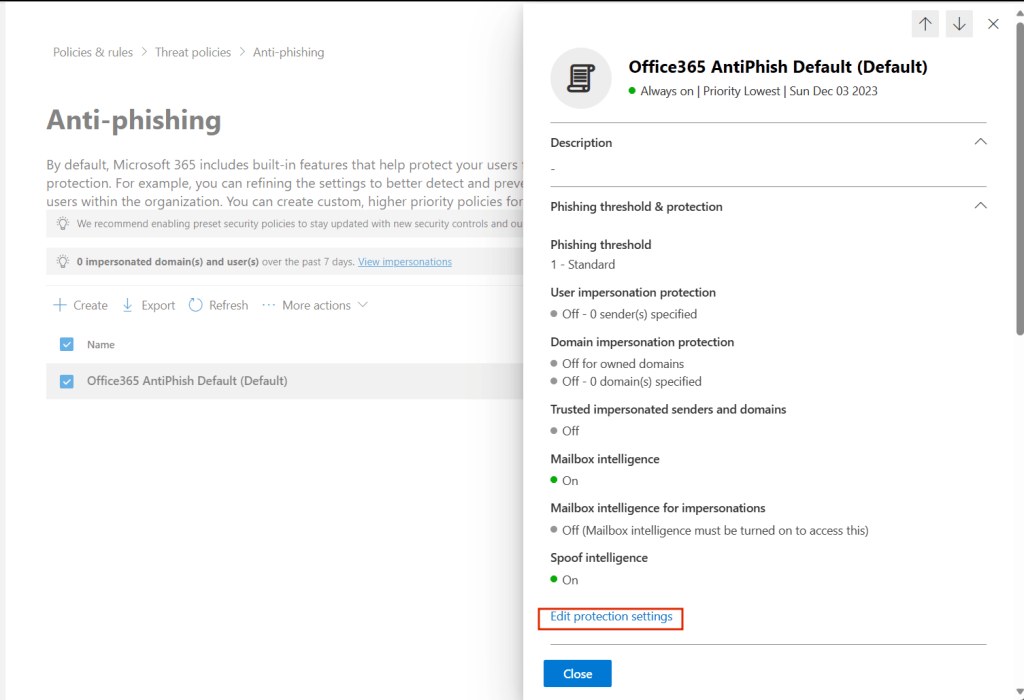The width and height of the screenshot is (1024, 700).
Task: Click the up arrow for previous policy
Action: click(927, 24)
